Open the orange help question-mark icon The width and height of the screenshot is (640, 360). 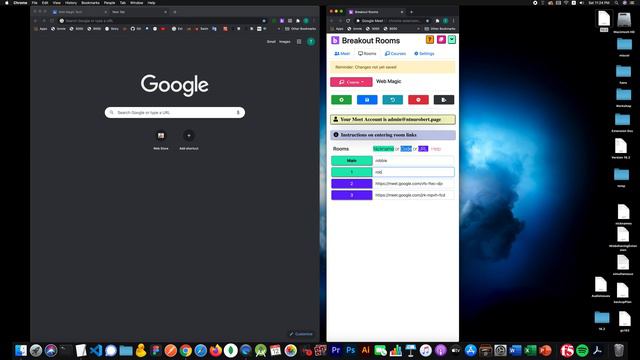click(x=430, y=40)
